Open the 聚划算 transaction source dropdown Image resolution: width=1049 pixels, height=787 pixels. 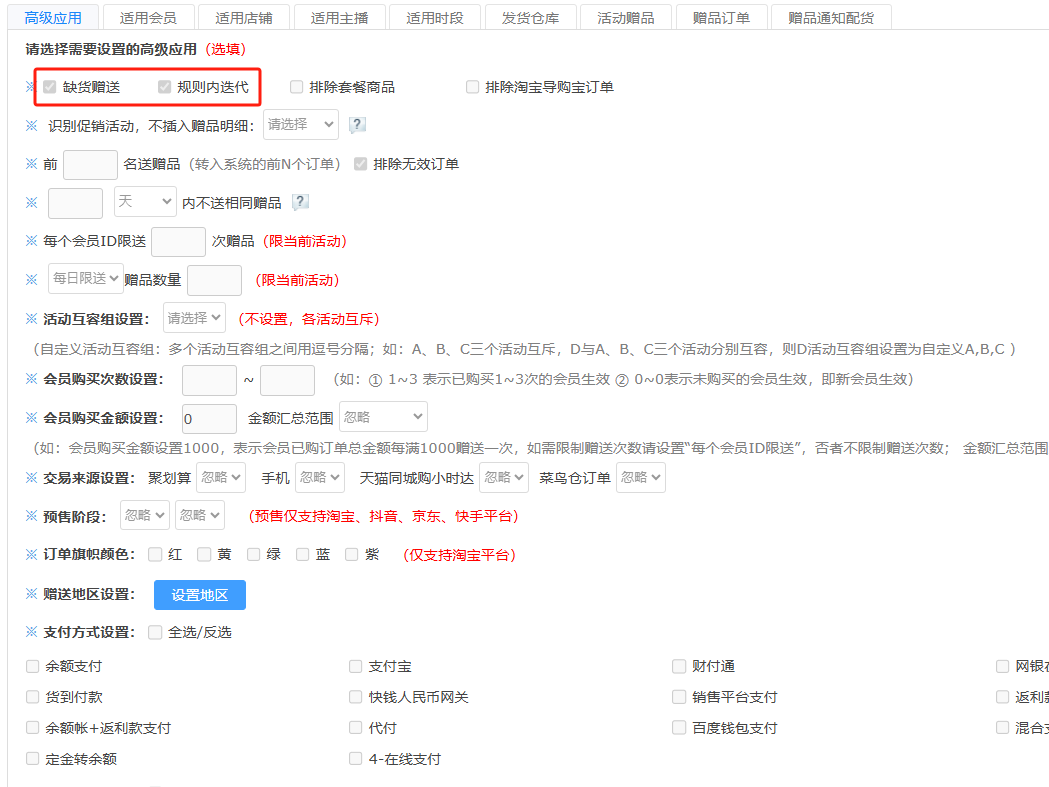[221, 478]
